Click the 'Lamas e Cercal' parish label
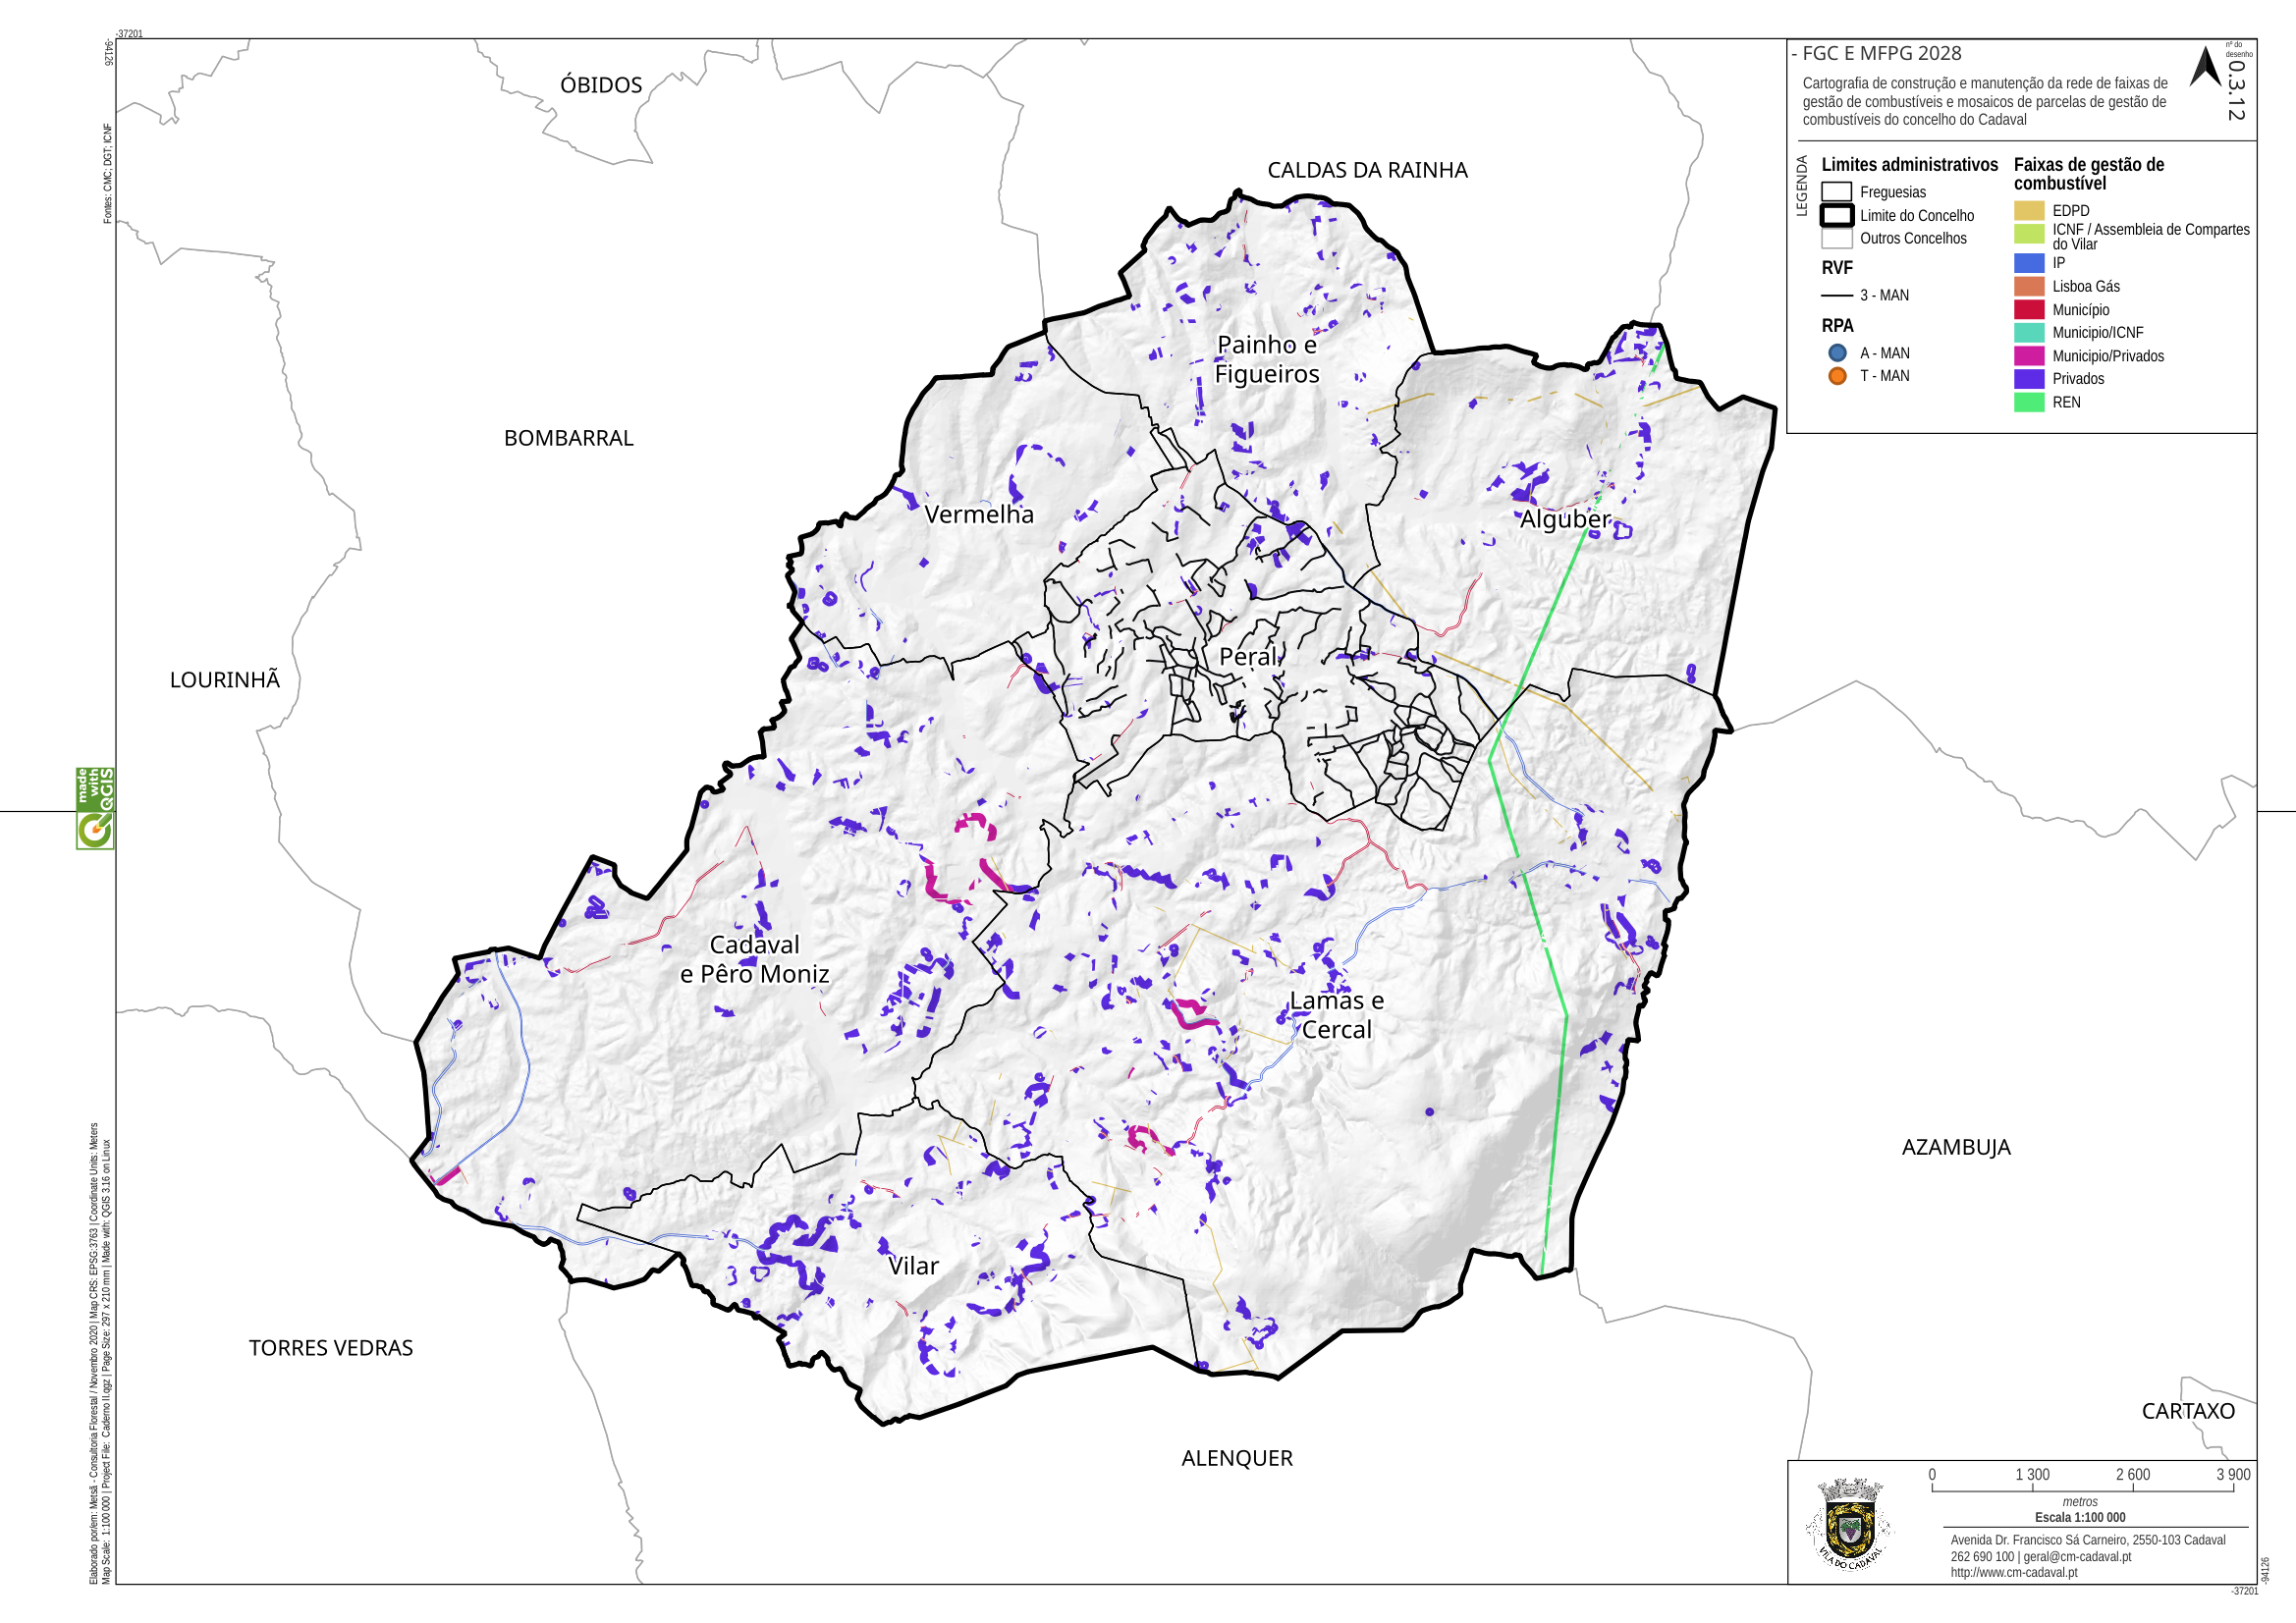 [x=1336, y=1015]
